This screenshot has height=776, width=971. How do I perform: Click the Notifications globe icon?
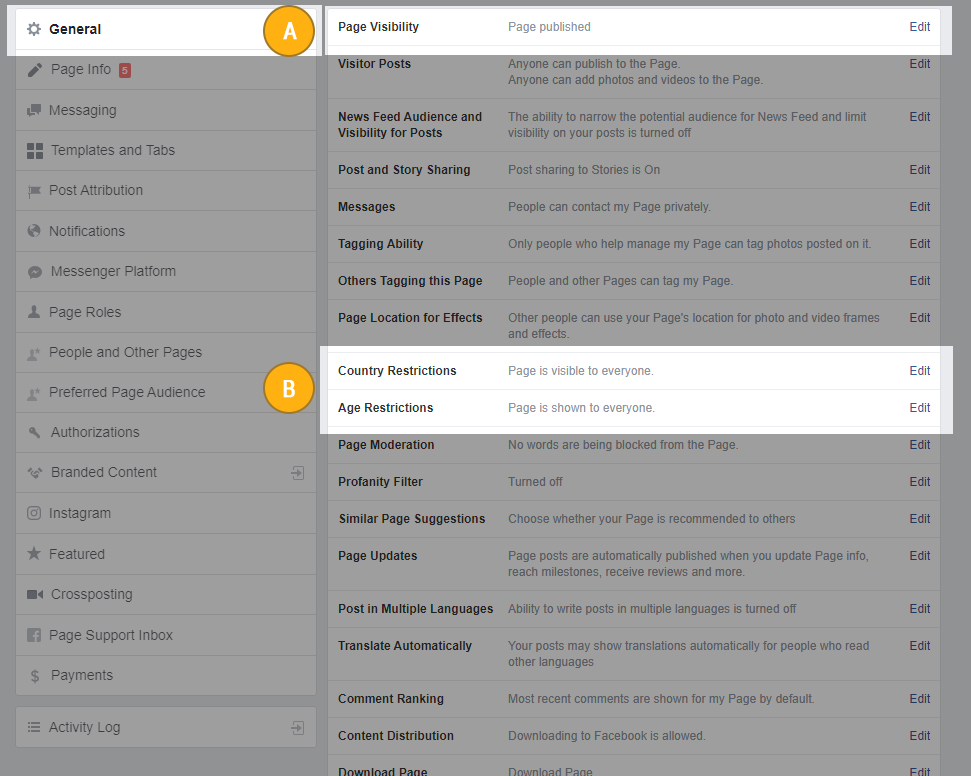pos(34,231)
